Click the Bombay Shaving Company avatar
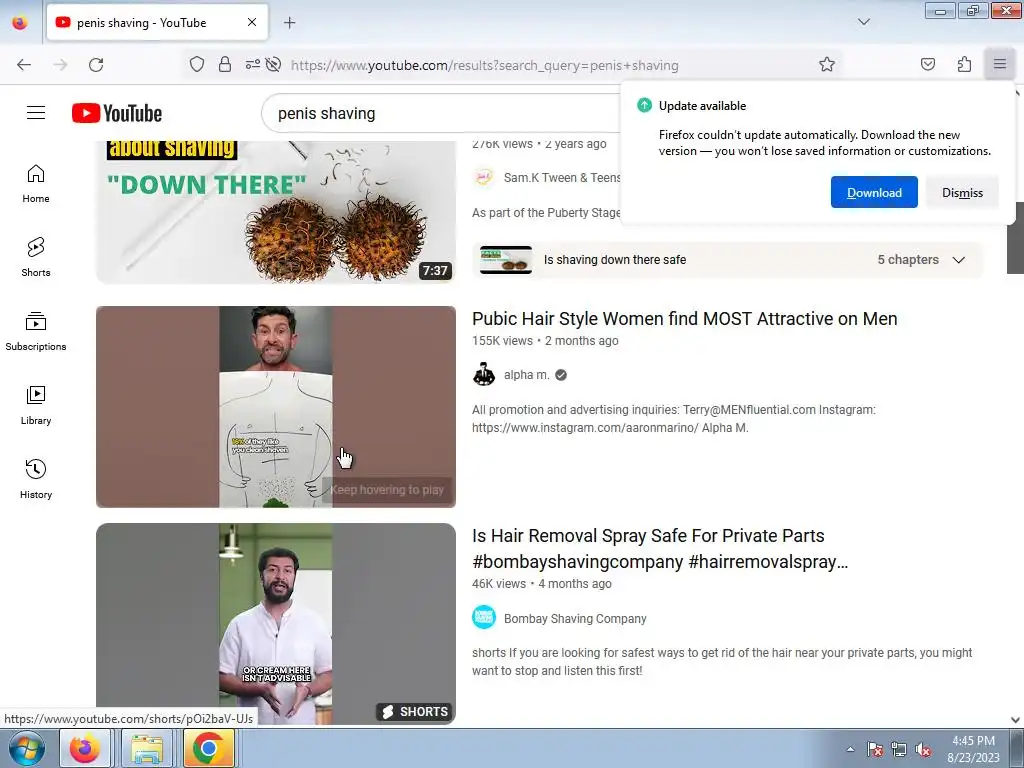1024x768 pixels. click(x=484, y=618)
